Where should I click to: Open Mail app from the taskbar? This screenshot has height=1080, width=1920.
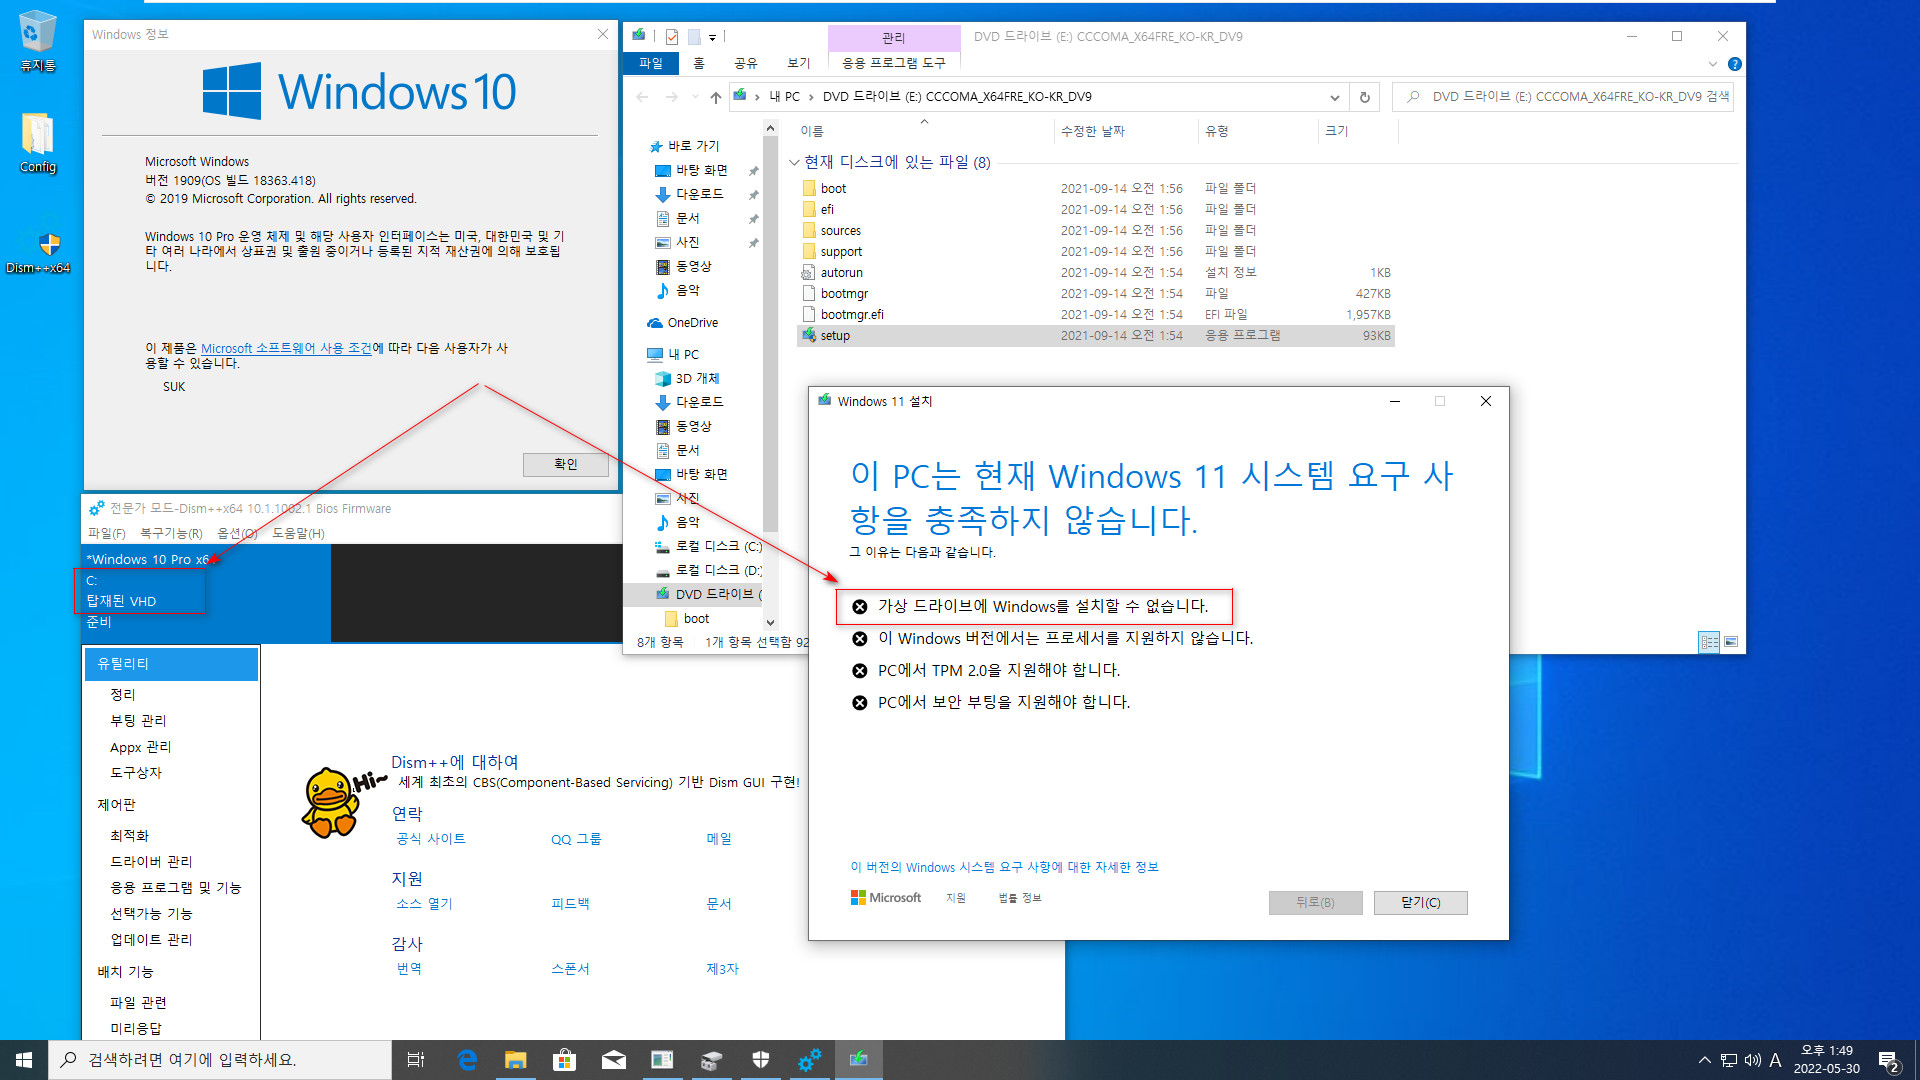(x=613, y=1060)
